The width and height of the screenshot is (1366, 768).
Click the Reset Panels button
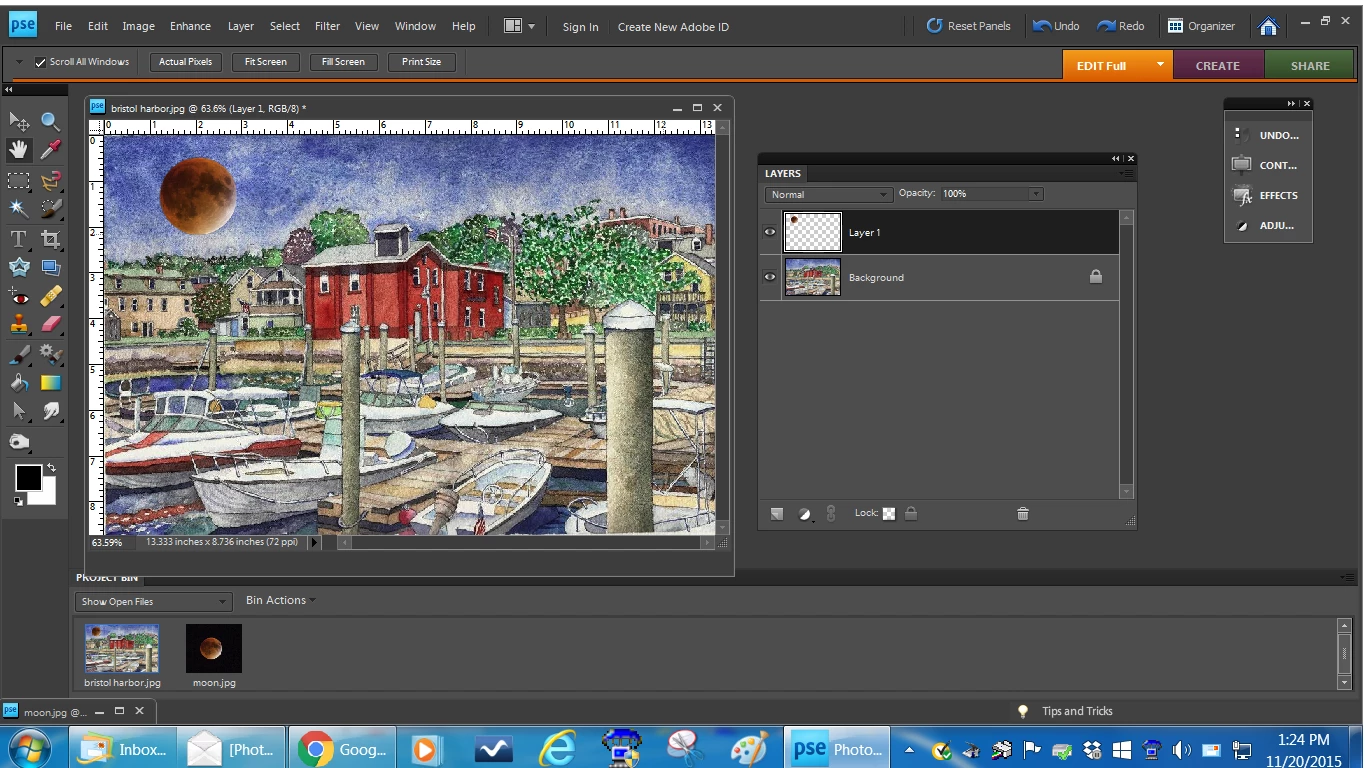(x=968, y=26)
